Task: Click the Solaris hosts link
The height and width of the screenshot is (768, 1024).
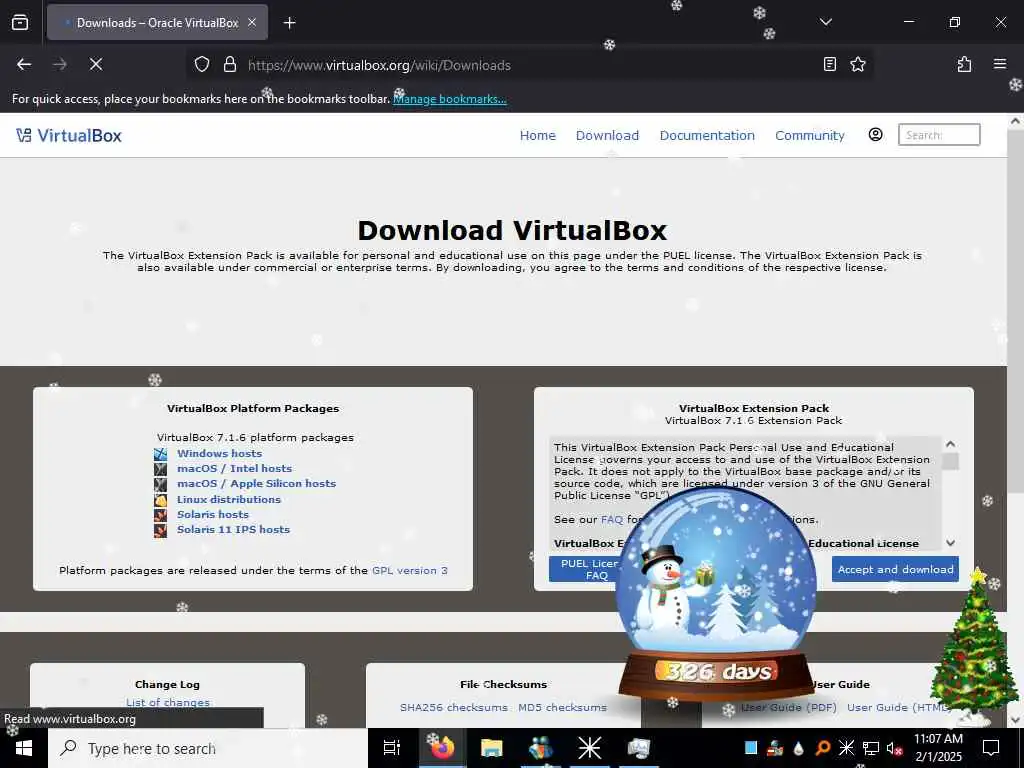Action: 213,514
